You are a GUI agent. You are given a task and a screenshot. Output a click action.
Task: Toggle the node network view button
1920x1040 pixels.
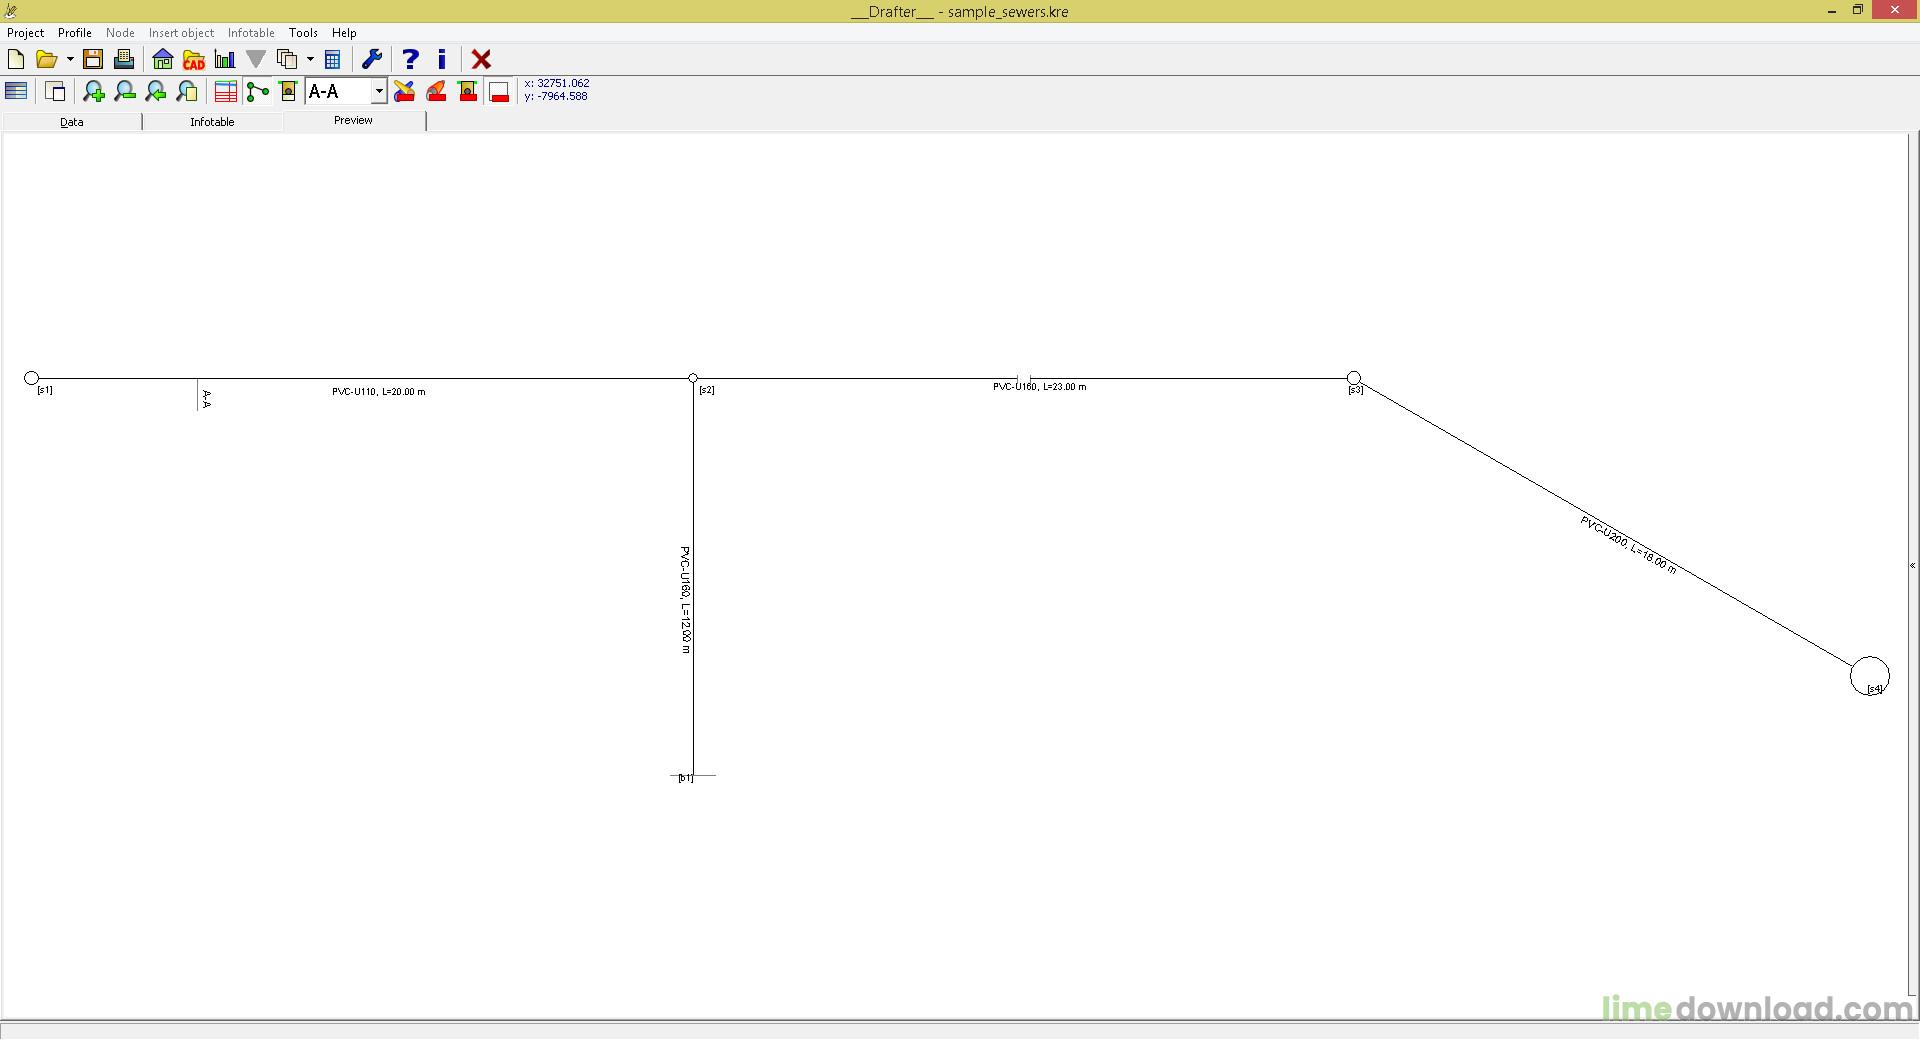[x=258, y=92]
